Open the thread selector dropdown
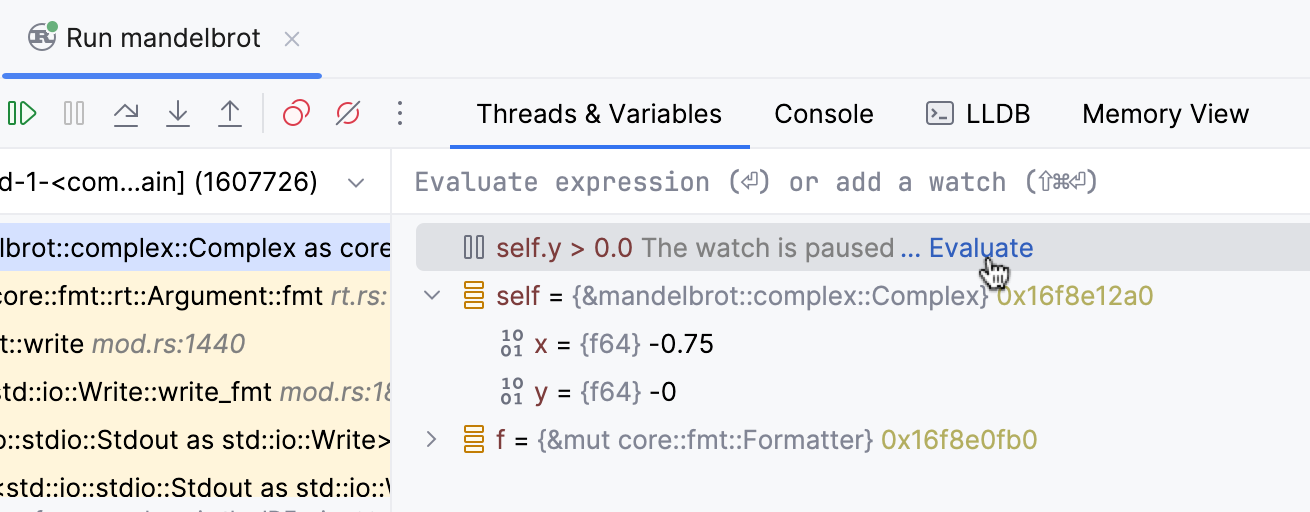The height and width of the screenshot is (512, 1310). tap(355, 183)
